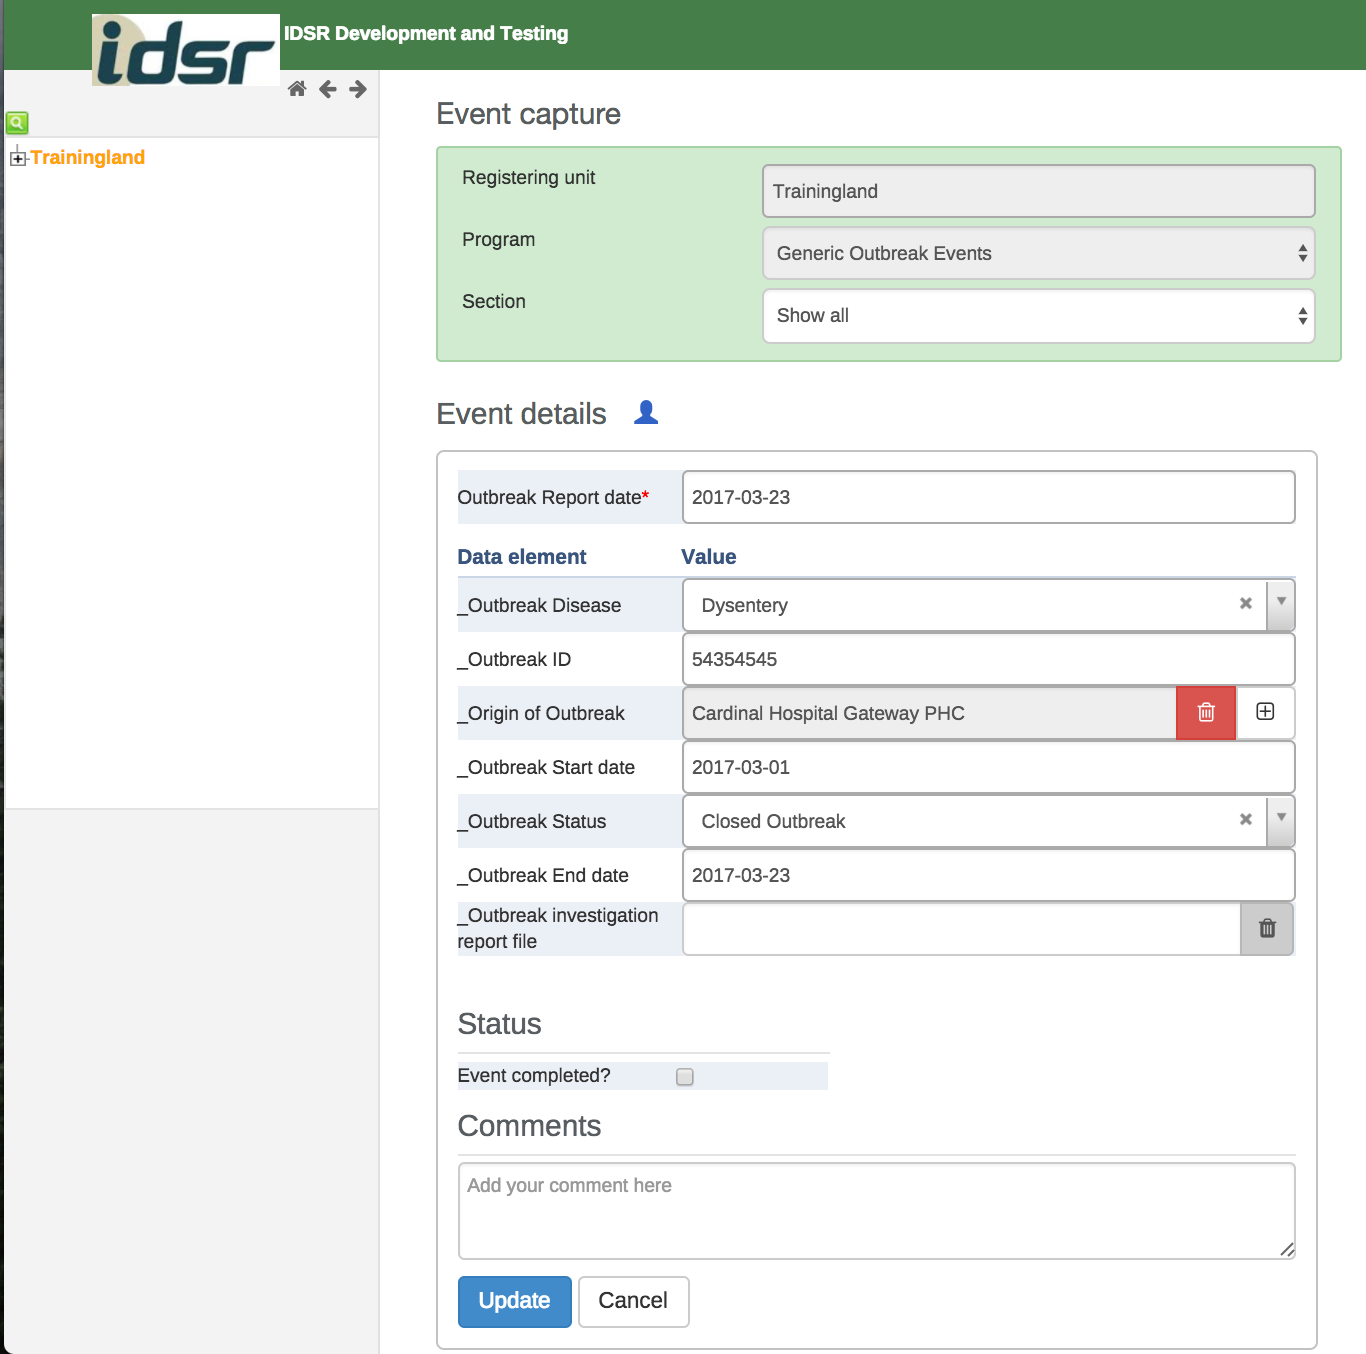Expand the Outbreak Status dropdown arrow
The width and height of the screenshot is (1366, 1354).
coord(1281,820)
